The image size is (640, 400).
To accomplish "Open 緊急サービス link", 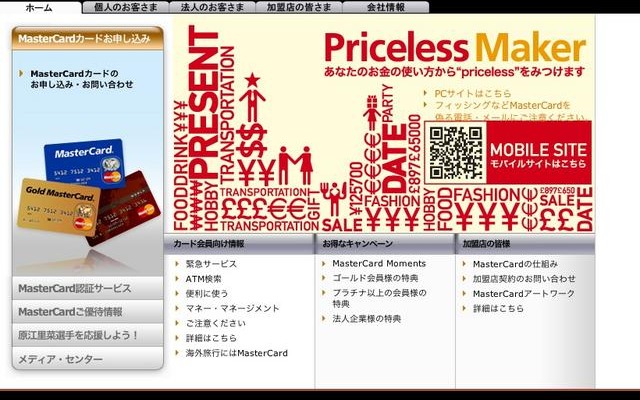I will pyautogui.click(x=211, y=264).
